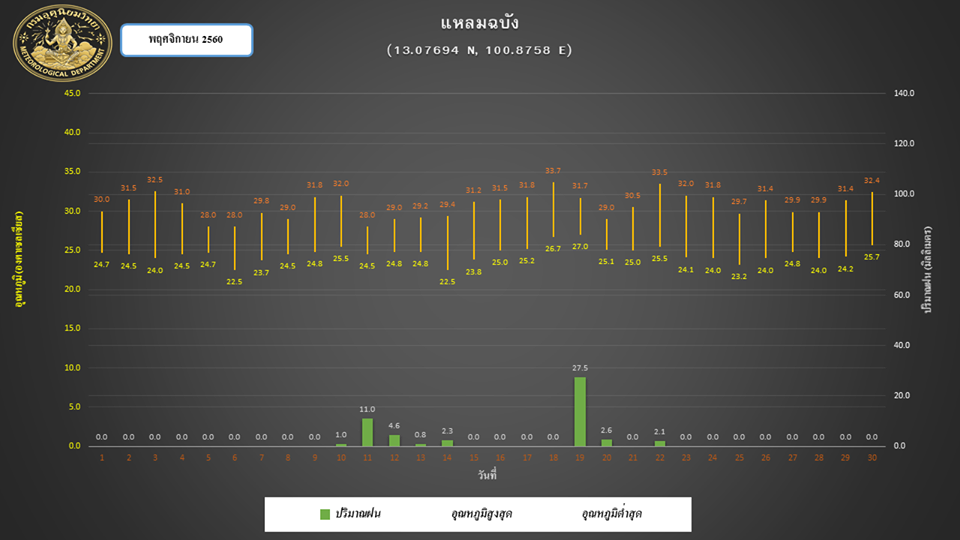Click the 60.0 tick on right axis
Viewport: 960px width, 540px height.
pyautogui.click(x=902, y=295)
